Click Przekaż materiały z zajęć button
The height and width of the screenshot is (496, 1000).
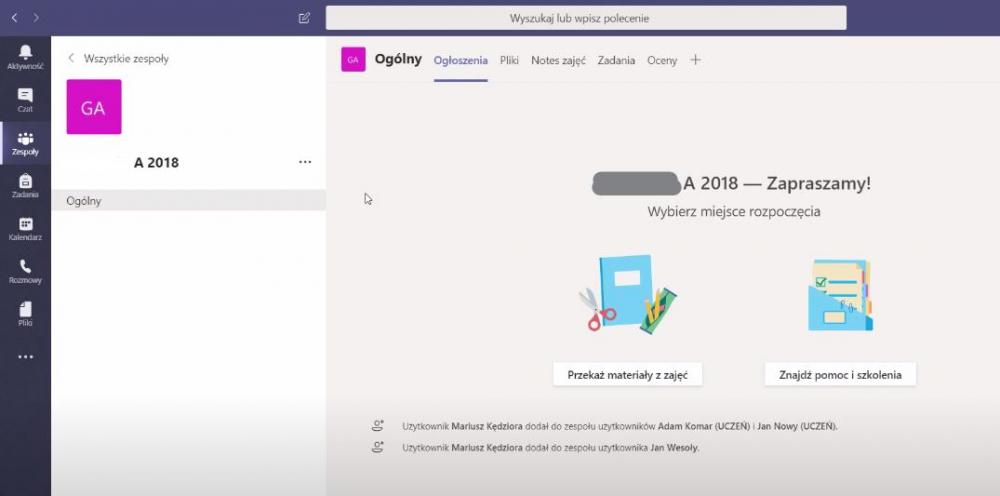coord(628,375)
